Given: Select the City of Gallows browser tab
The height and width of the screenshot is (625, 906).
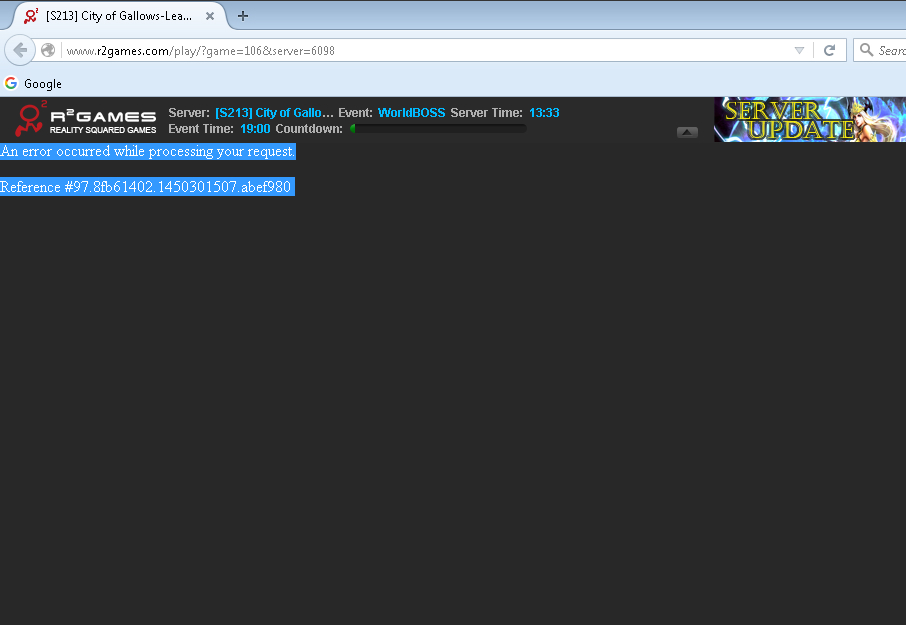Looking at the screenshot, I should click(x=118, y=16).
